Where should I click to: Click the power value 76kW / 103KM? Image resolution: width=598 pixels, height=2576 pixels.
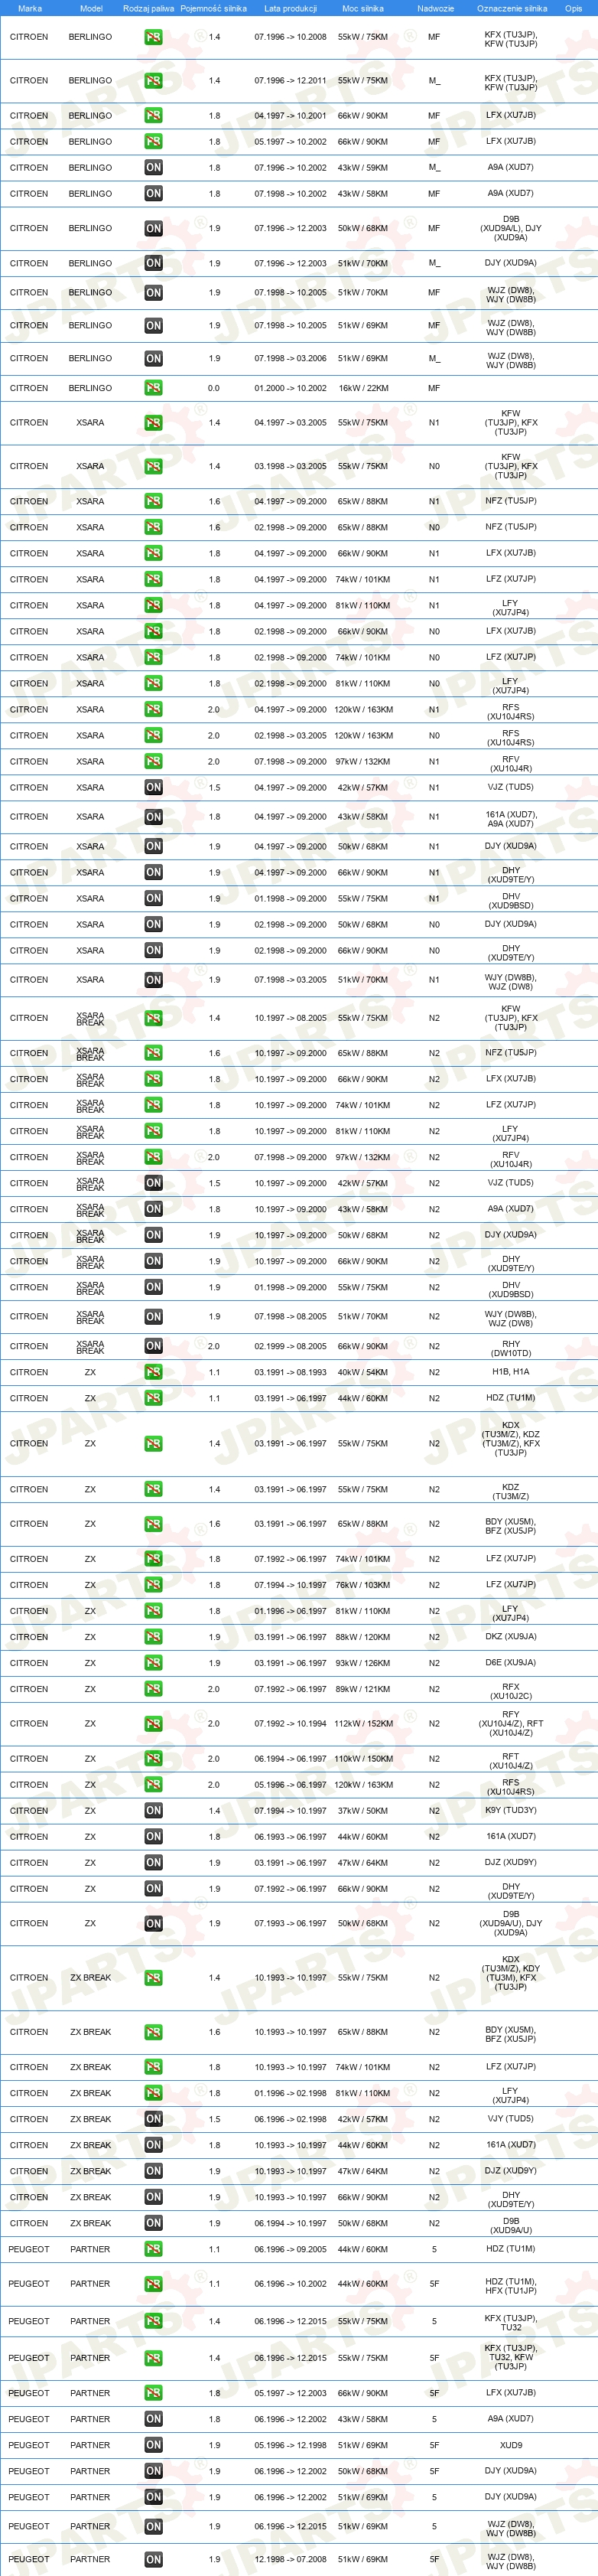[363, 1585]
